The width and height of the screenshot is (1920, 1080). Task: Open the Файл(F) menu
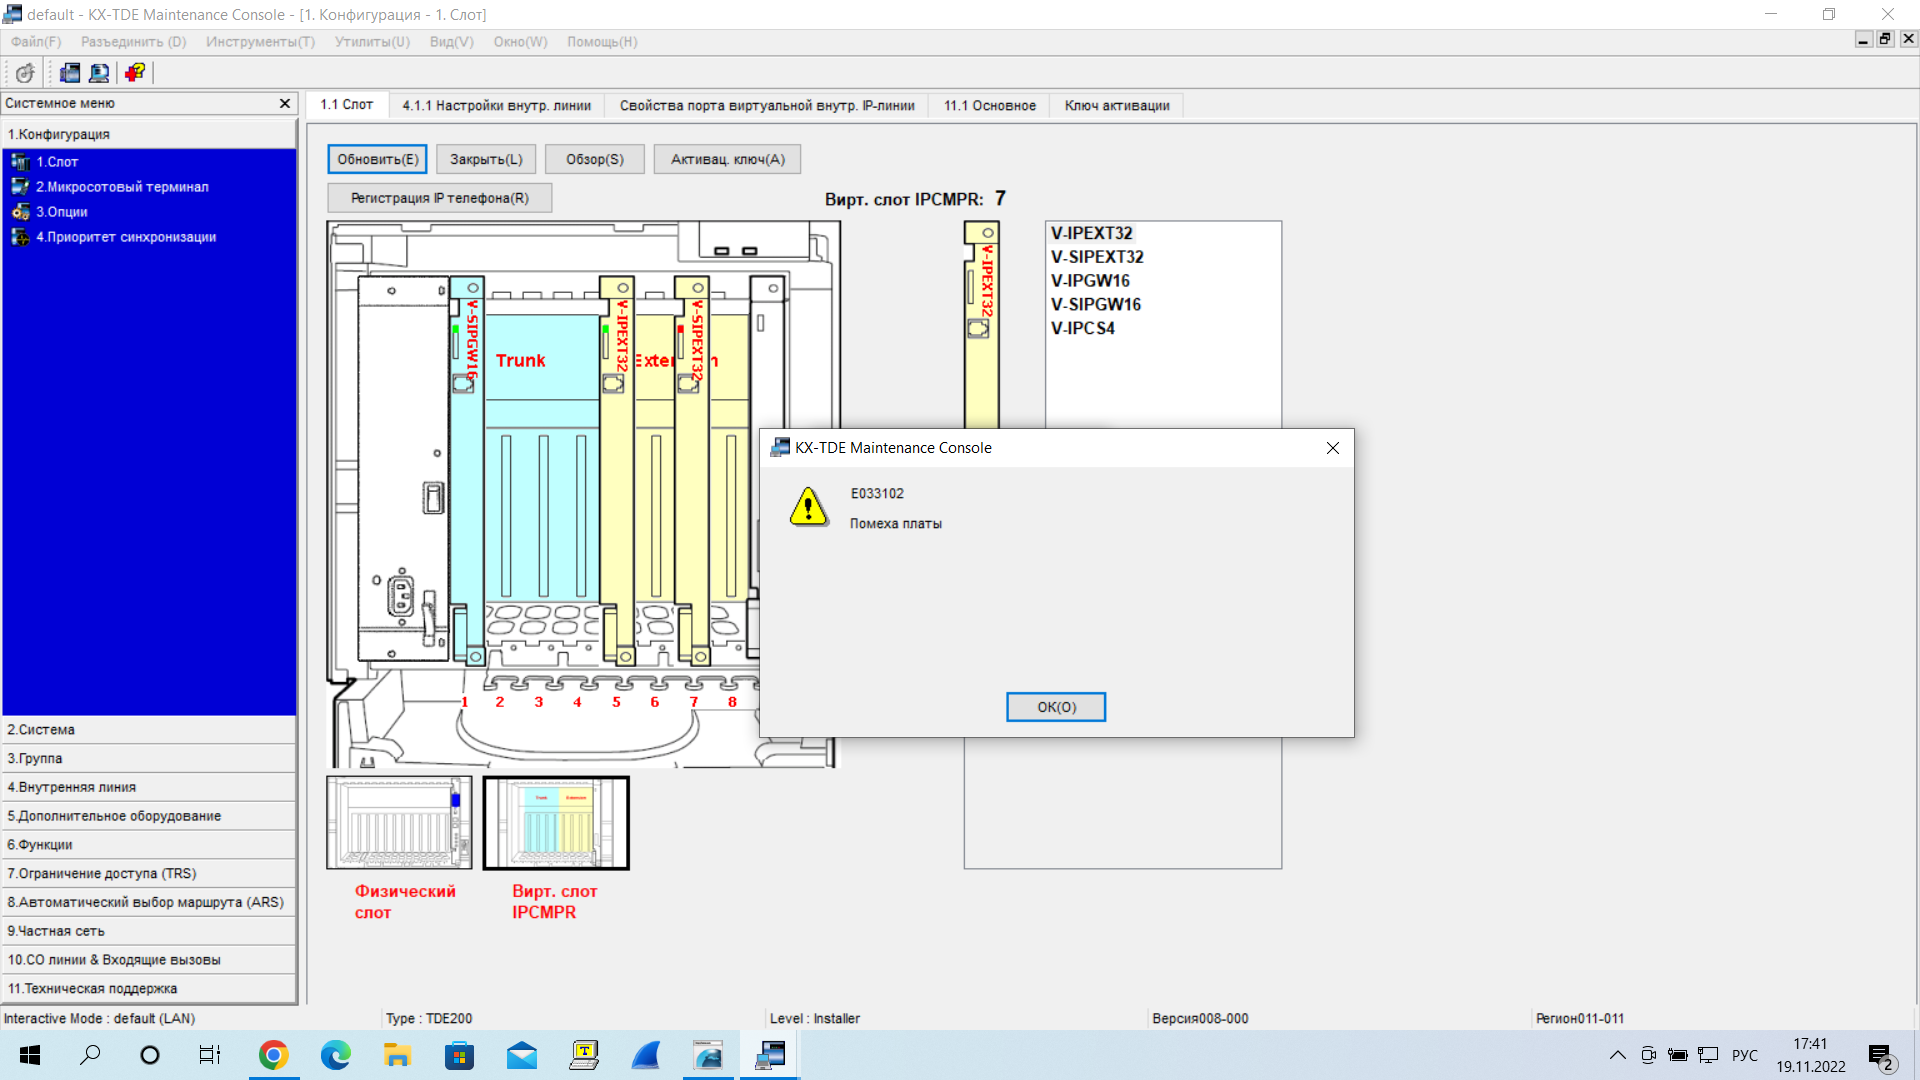36,42
